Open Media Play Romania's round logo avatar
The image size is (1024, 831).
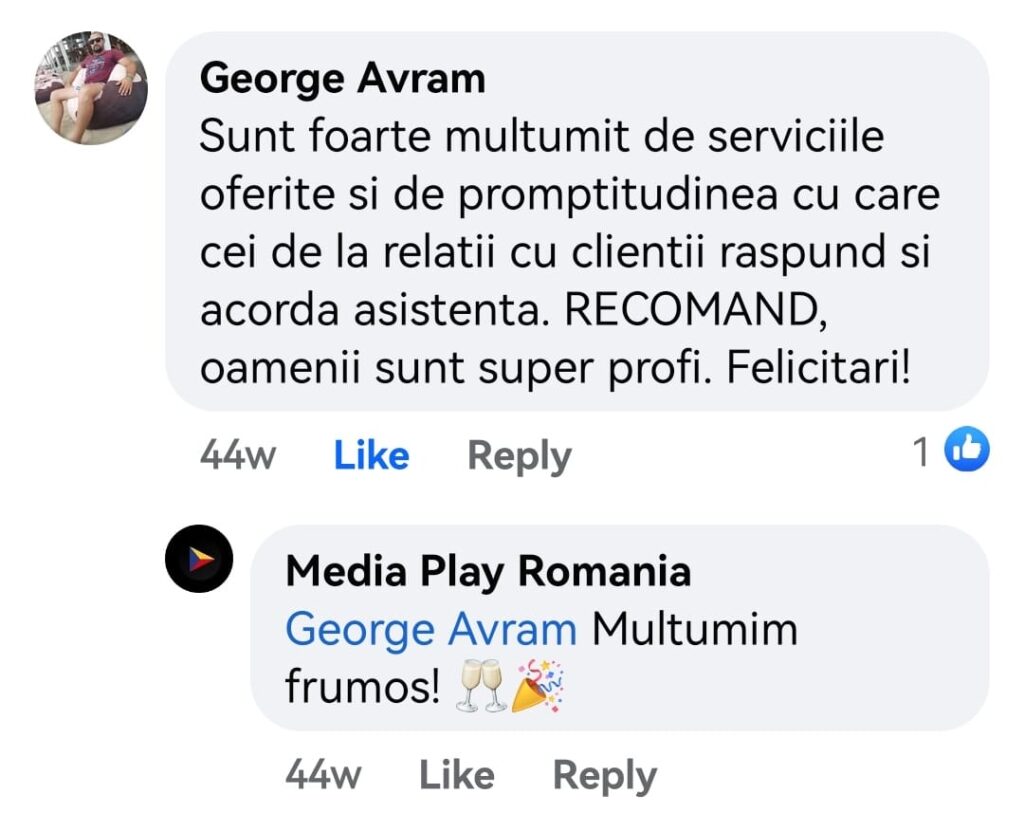click(x=199, y=559)
